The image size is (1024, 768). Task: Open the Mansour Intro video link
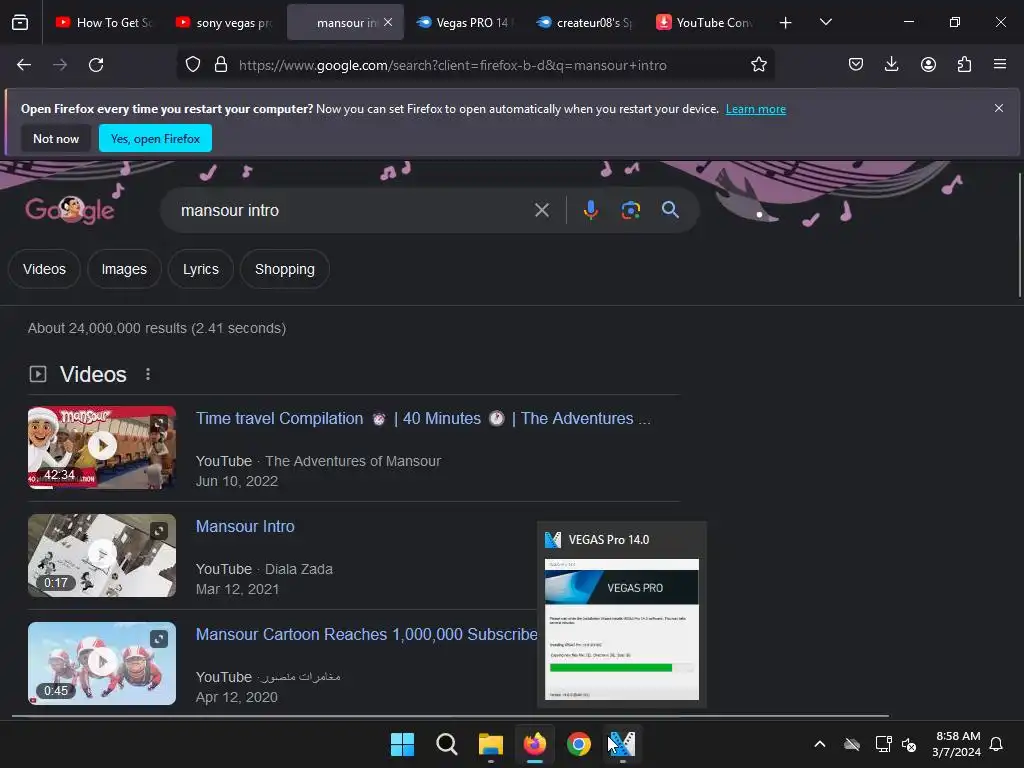click(x=245, y=526)
